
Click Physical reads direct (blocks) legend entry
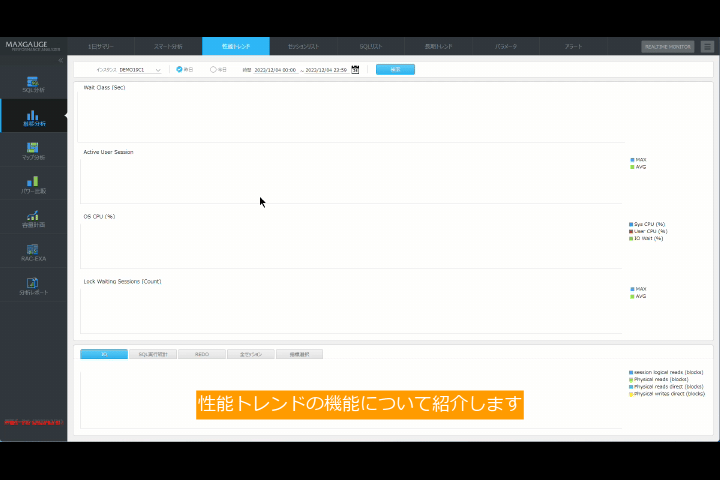click(666, 387)
